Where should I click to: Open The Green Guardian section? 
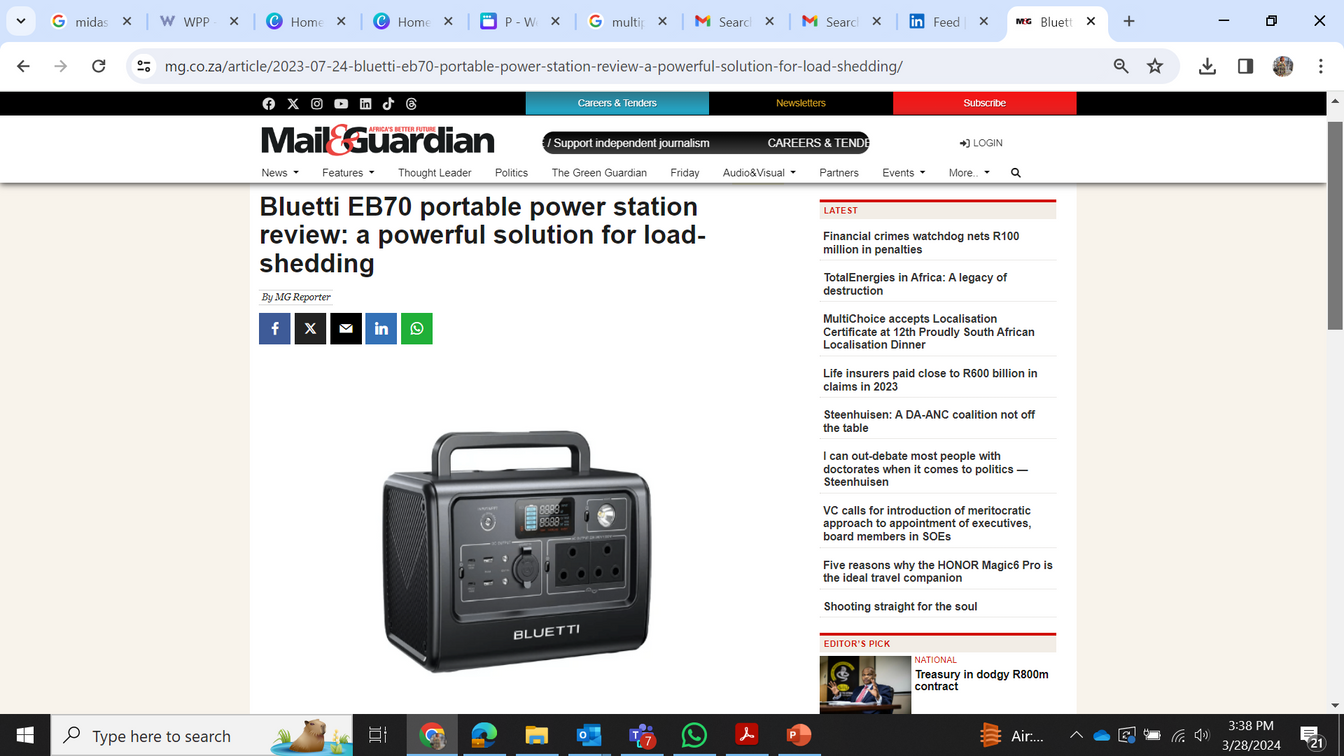click(599, 173)
